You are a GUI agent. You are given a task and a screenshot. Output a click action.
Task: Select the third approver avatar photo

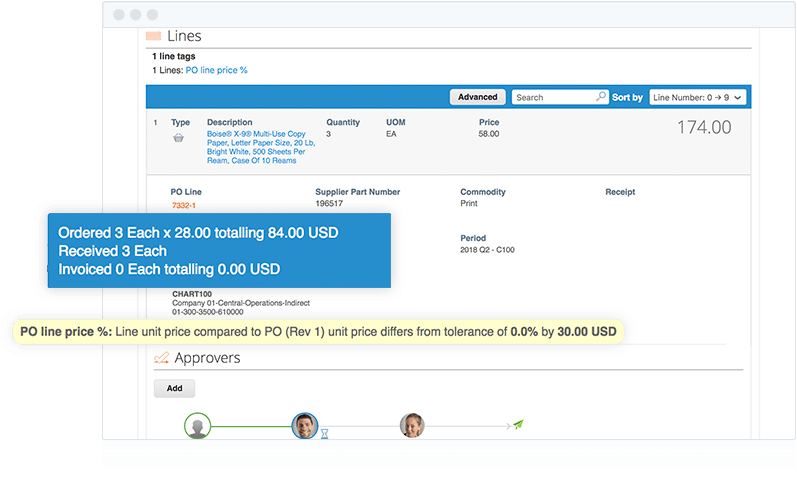click(411, 426)
